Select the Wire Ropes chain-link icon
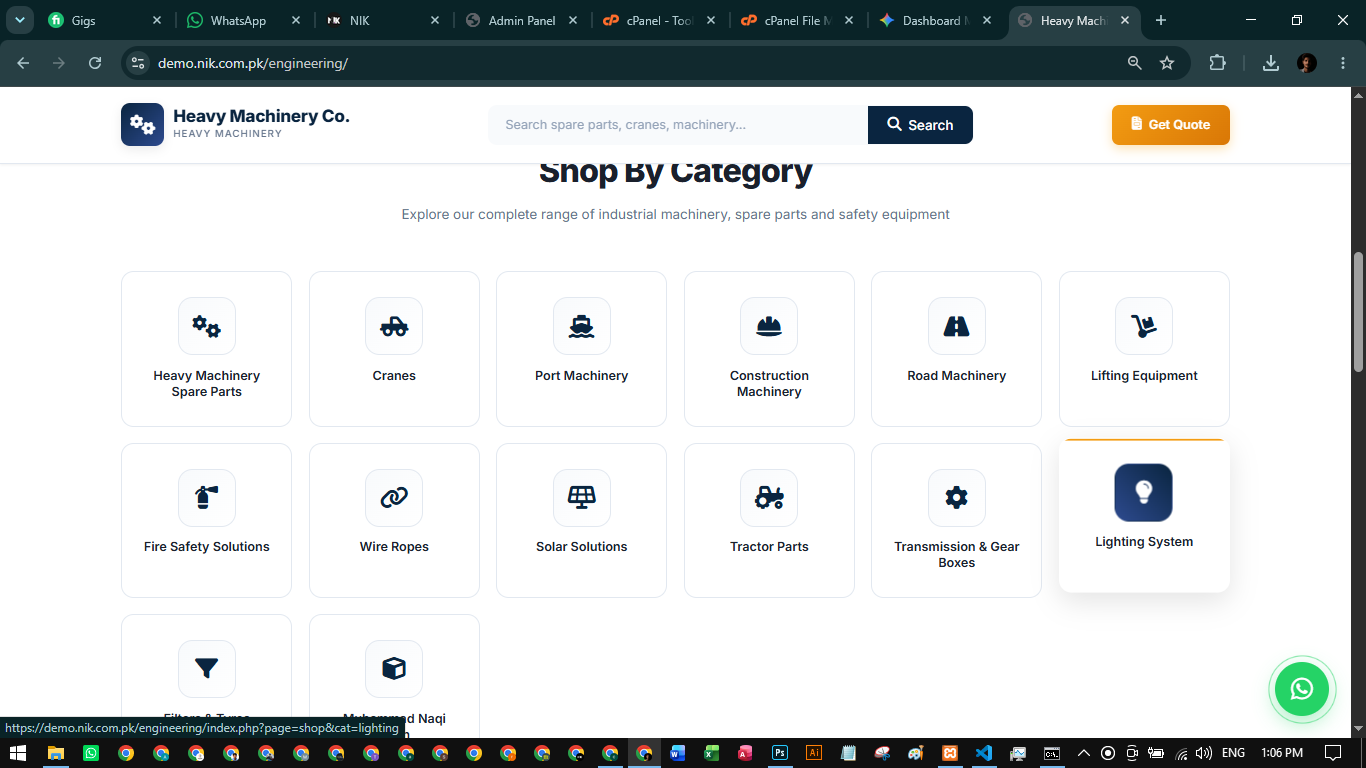The height and width of the screenshot is (768, 1366). (394, 497)
